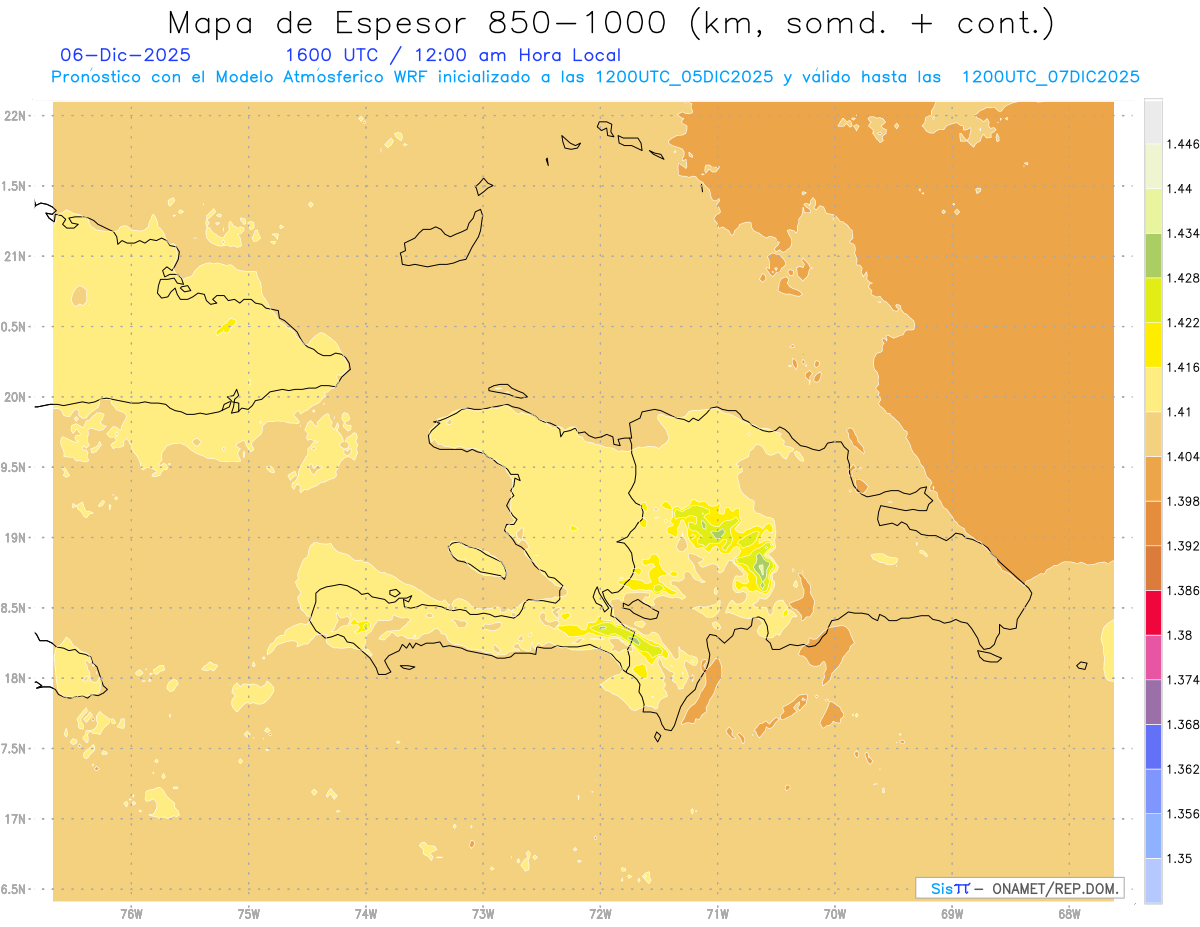Click the initialization text "1200UTC_05DIC2025"
Screen dimensions: 1200x927
[x=684, y=77]
